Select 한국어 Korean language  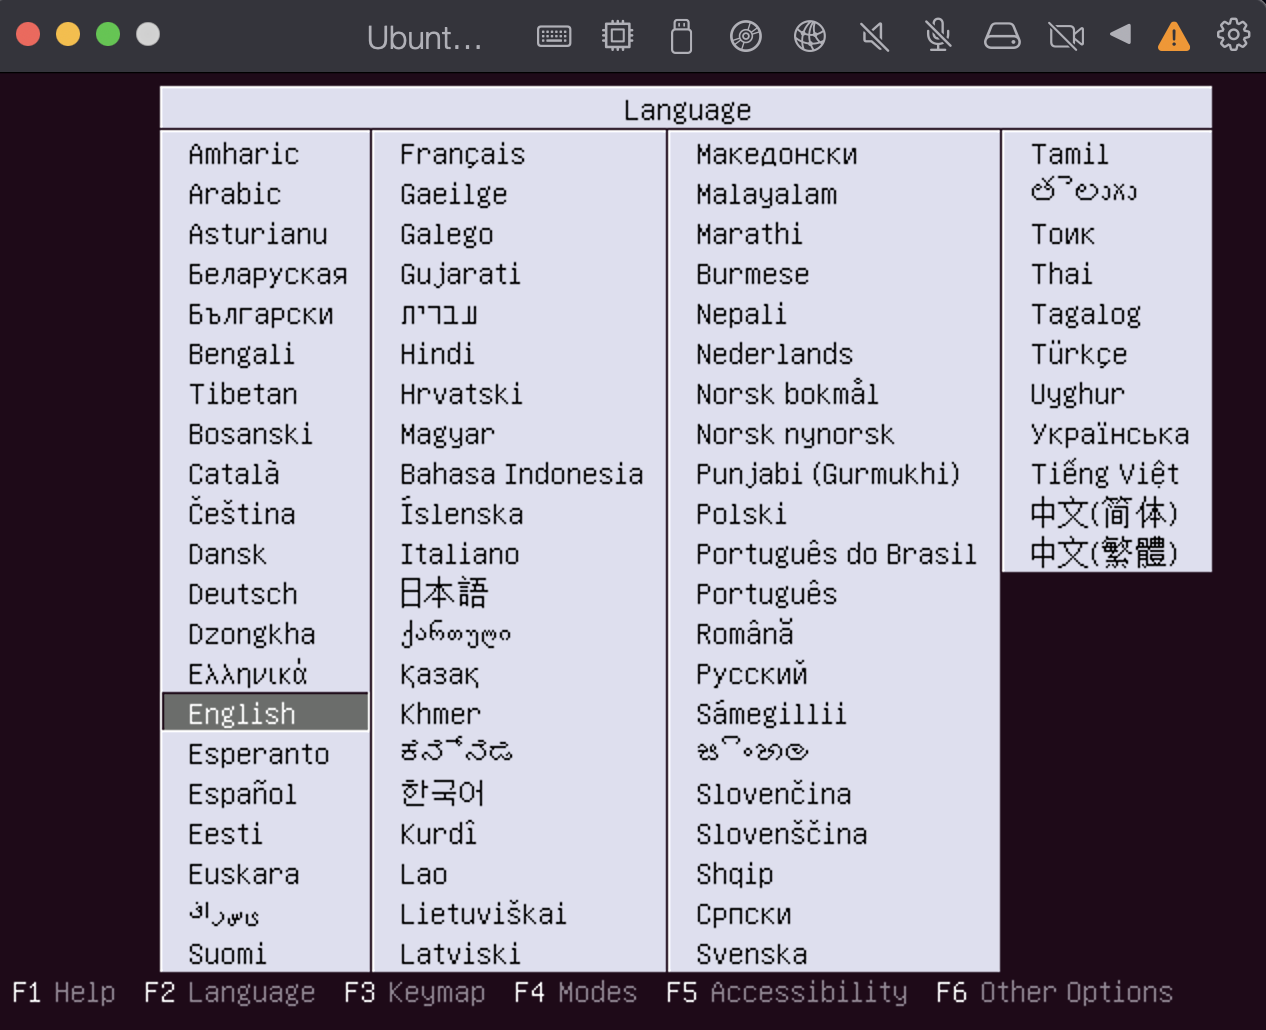443,793
